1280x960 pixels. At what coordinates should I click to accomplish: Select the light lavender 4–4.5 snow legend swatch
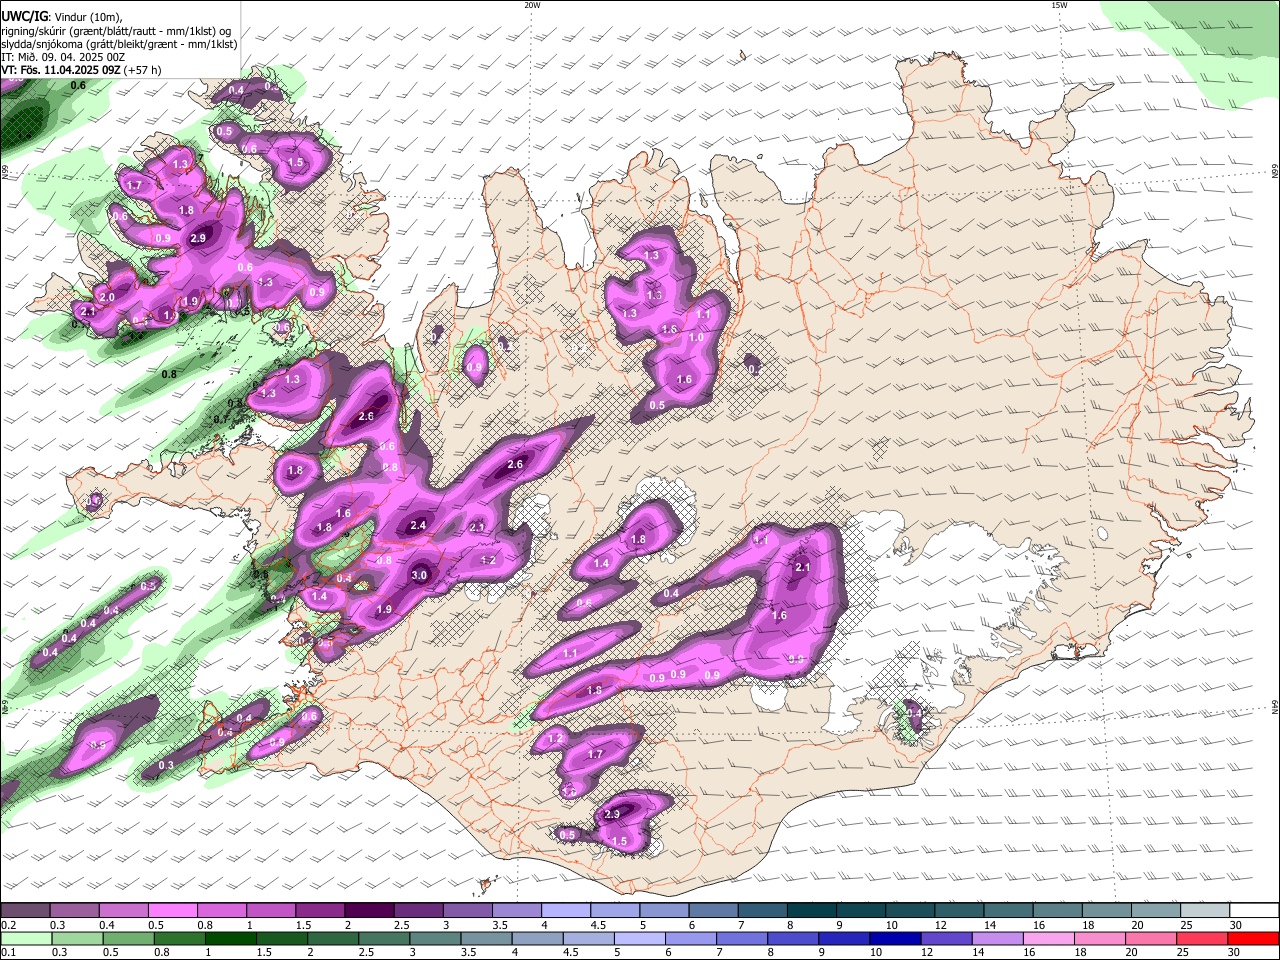[x=565, y=911]
